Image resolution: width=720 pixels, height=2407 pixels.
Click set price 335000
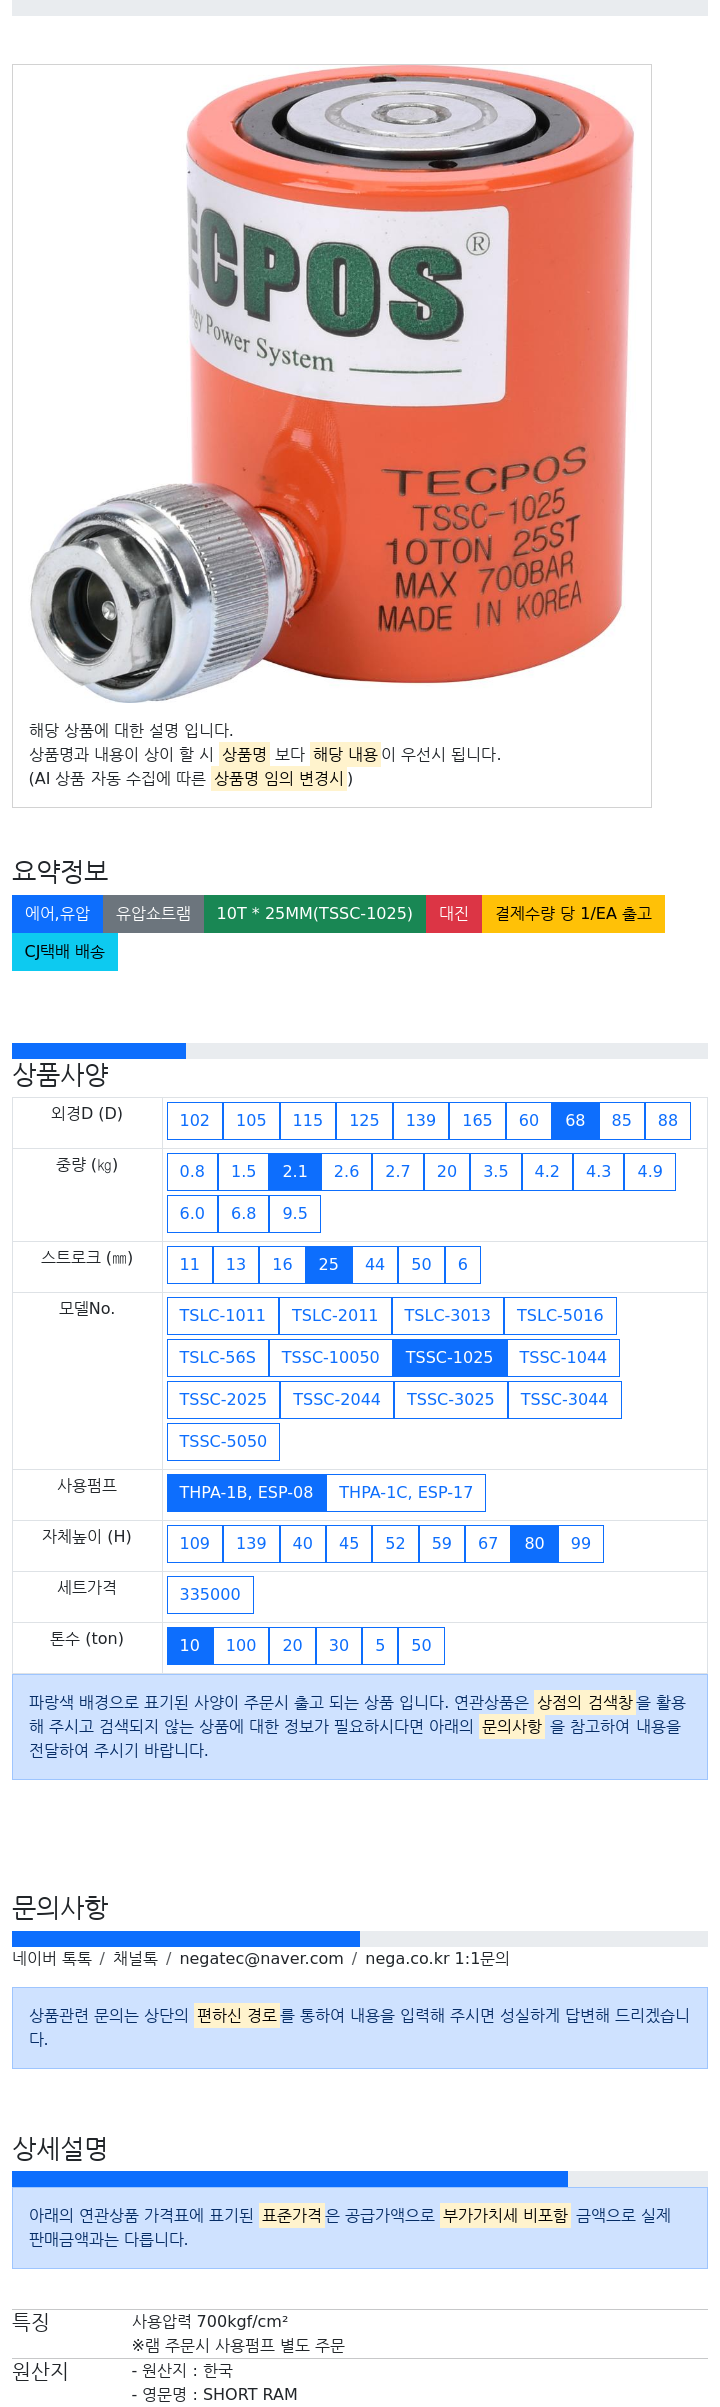[x=210, y=1595]
